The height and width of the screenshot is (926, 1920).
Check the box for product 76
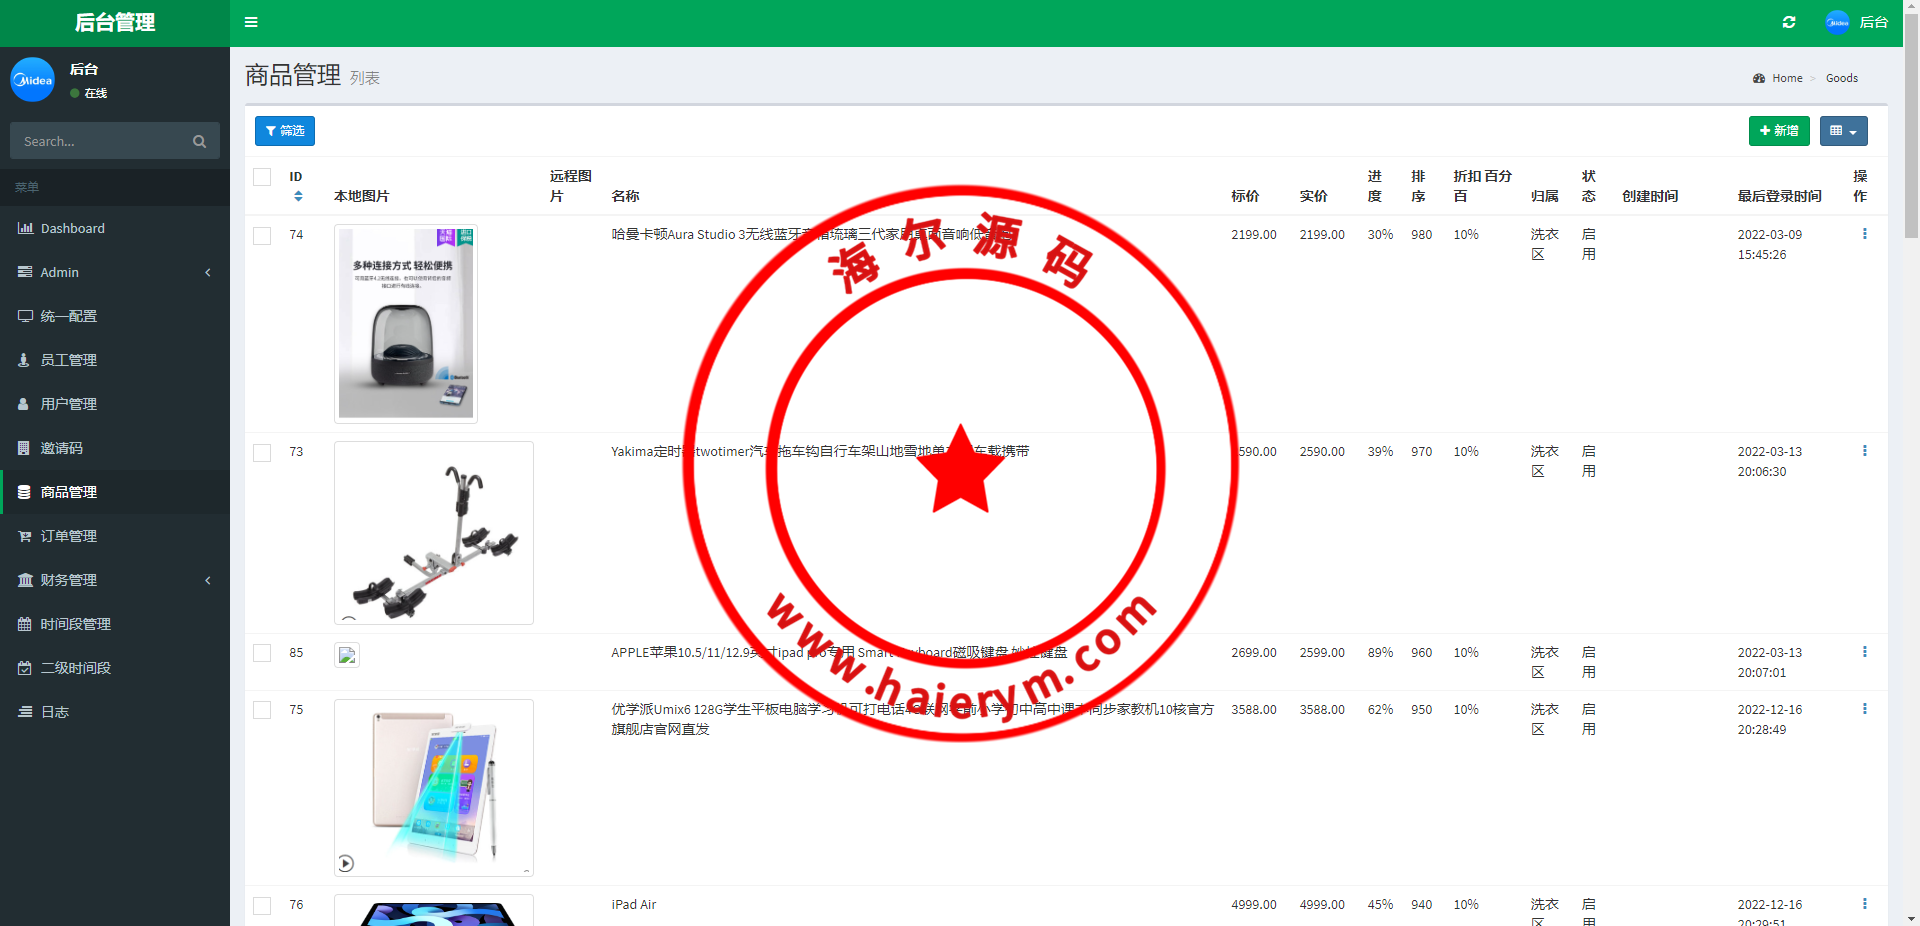tap(262, 906)
